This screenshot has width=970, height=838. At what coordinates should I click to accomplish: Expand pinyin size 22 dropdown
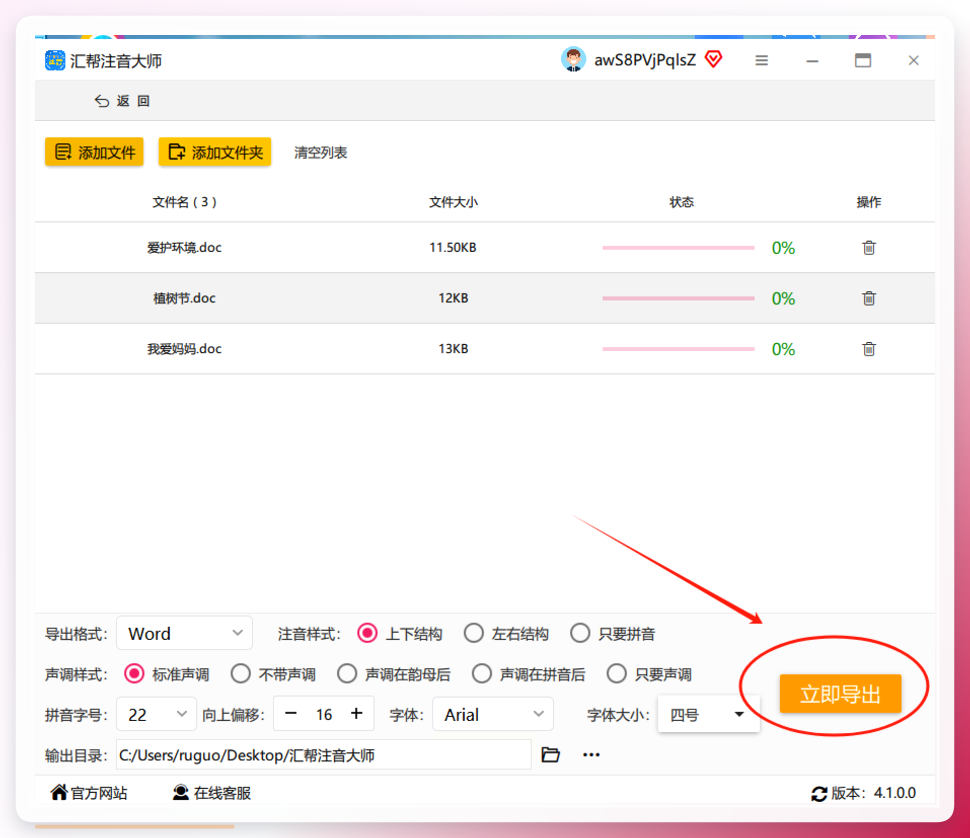click(x=156, y=714)
